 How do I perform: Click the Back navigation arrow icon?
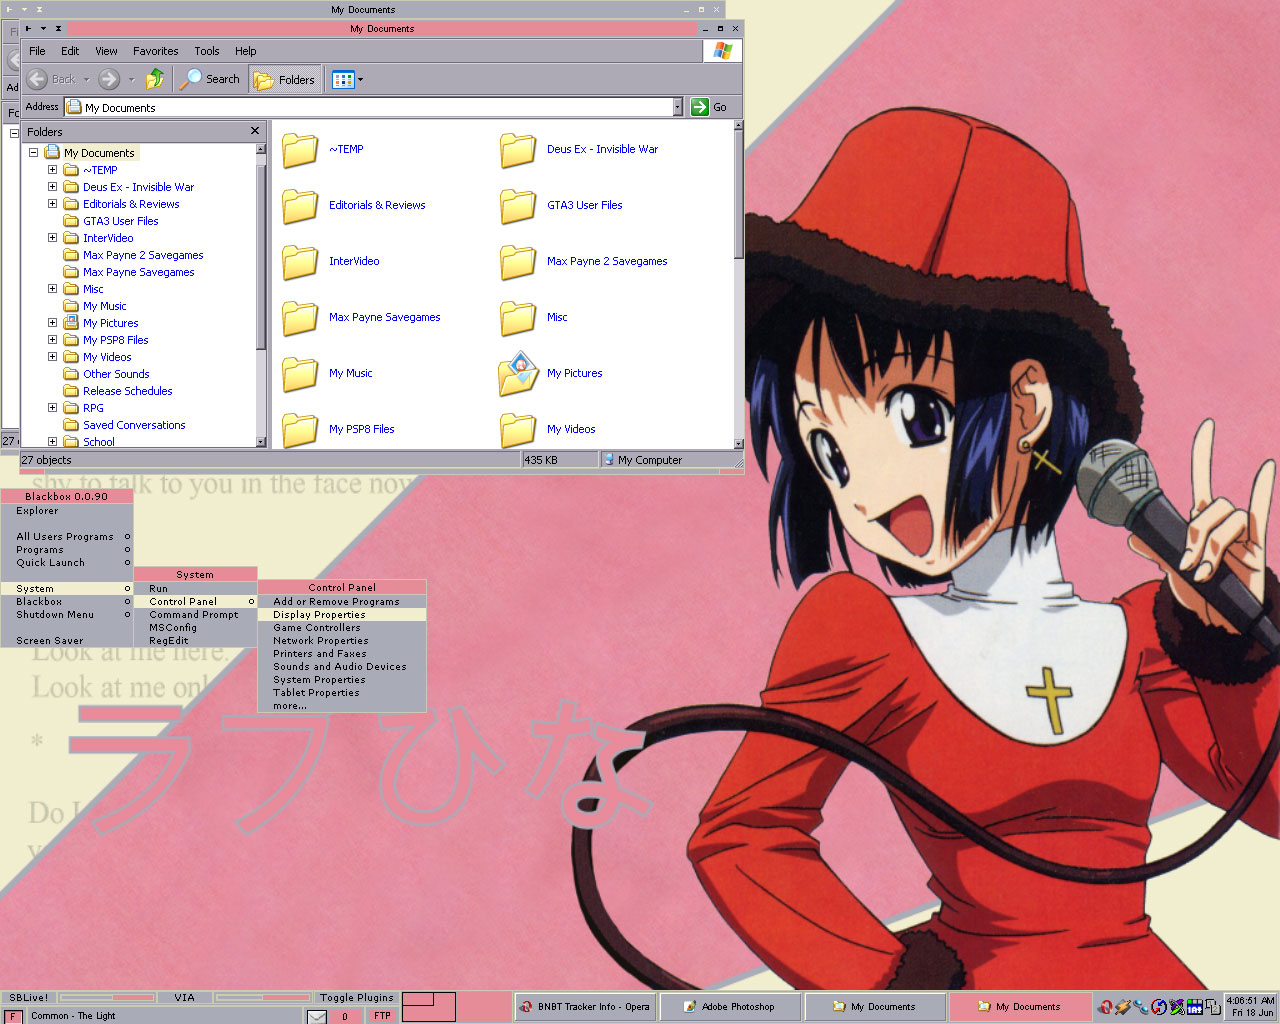[x=37, y=79]
